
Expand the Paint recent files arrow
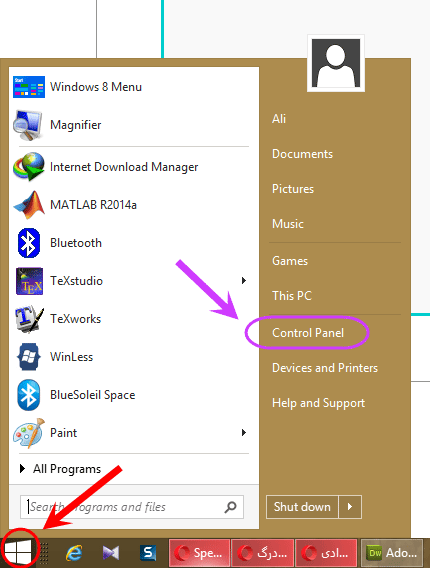pyautogui.click(x=244, y=433)
